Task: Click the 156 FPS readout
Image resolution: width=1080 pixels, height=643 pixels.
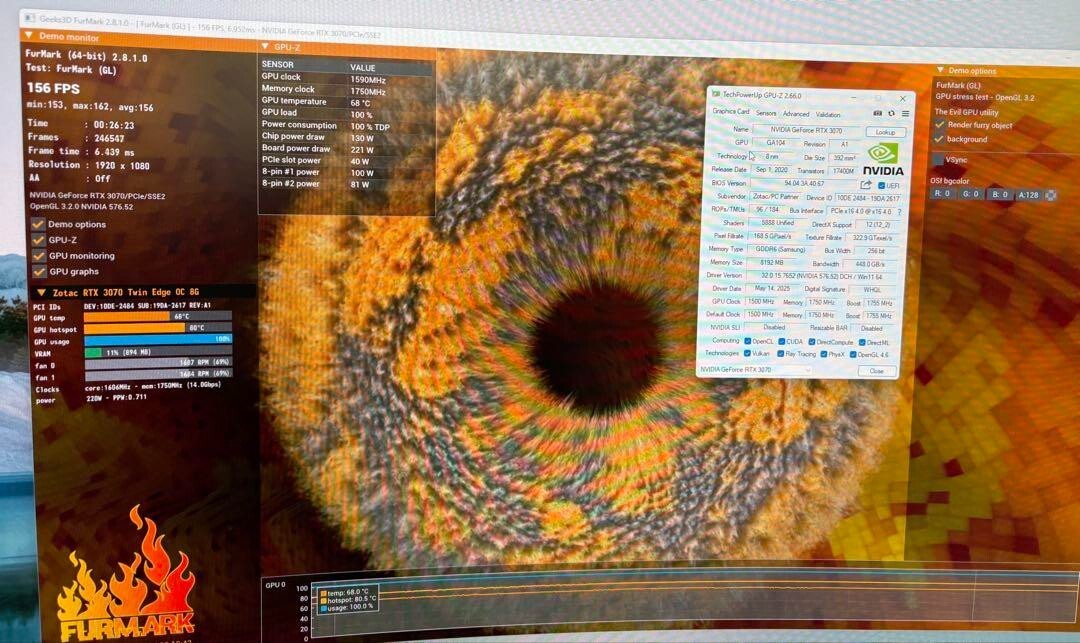Action: click(54, 88)
